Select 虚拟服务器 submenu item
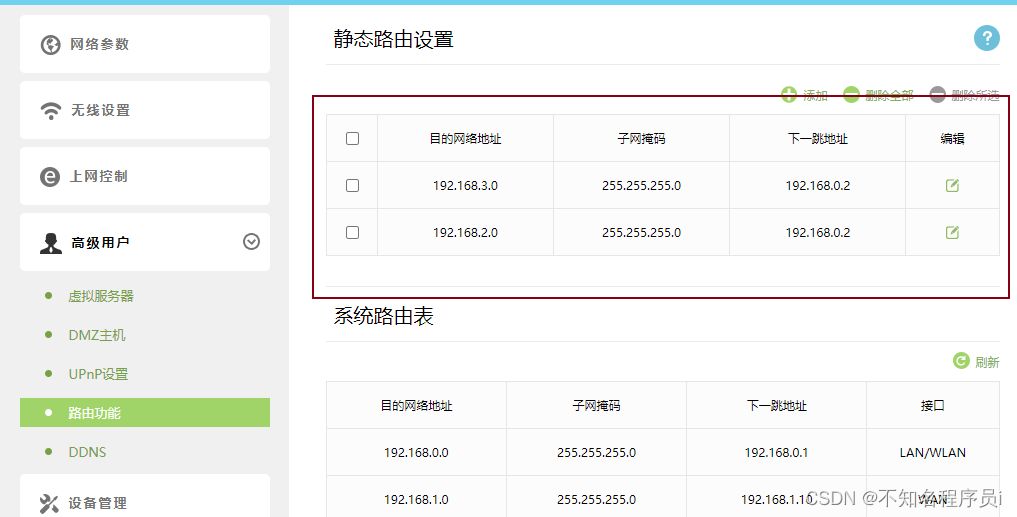This screenshot has height=517, width=1017. point(101,296)
